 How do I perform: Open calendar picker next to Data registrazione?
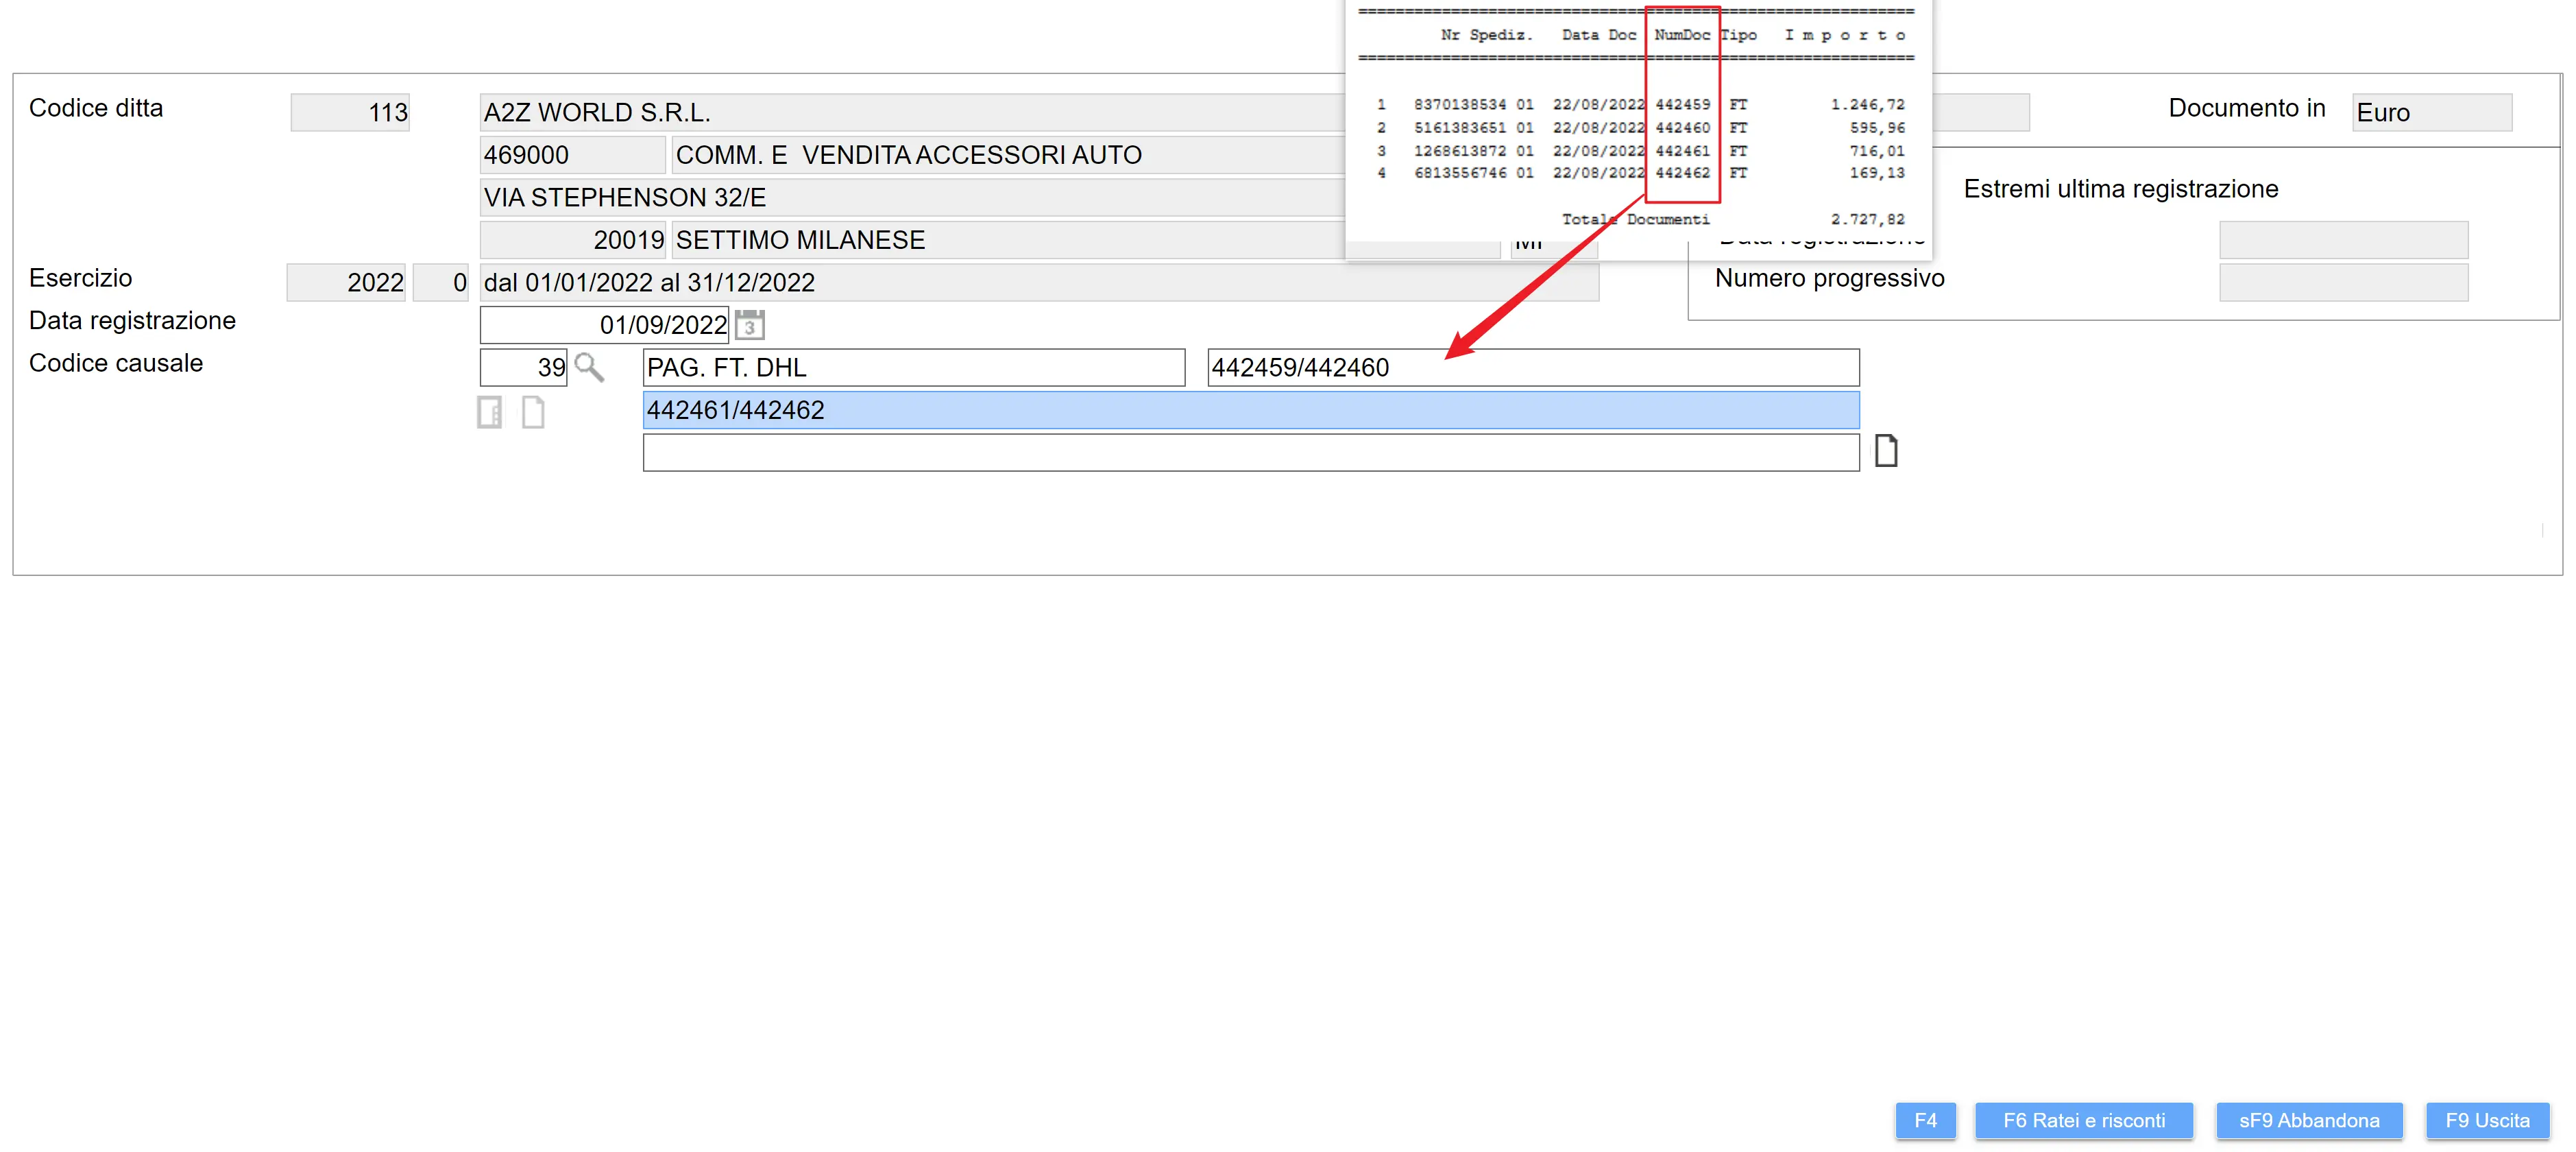click(749, 325)
